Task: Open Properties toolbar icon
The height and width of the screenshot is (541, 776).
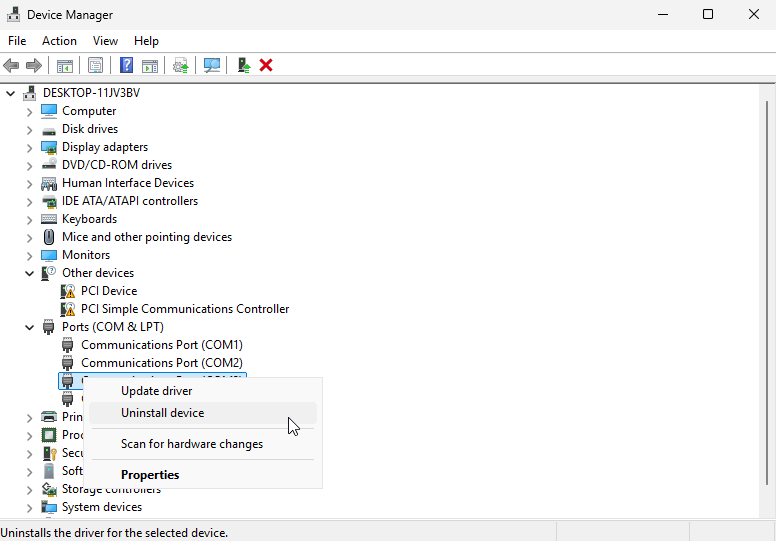Action: [96, 65]
